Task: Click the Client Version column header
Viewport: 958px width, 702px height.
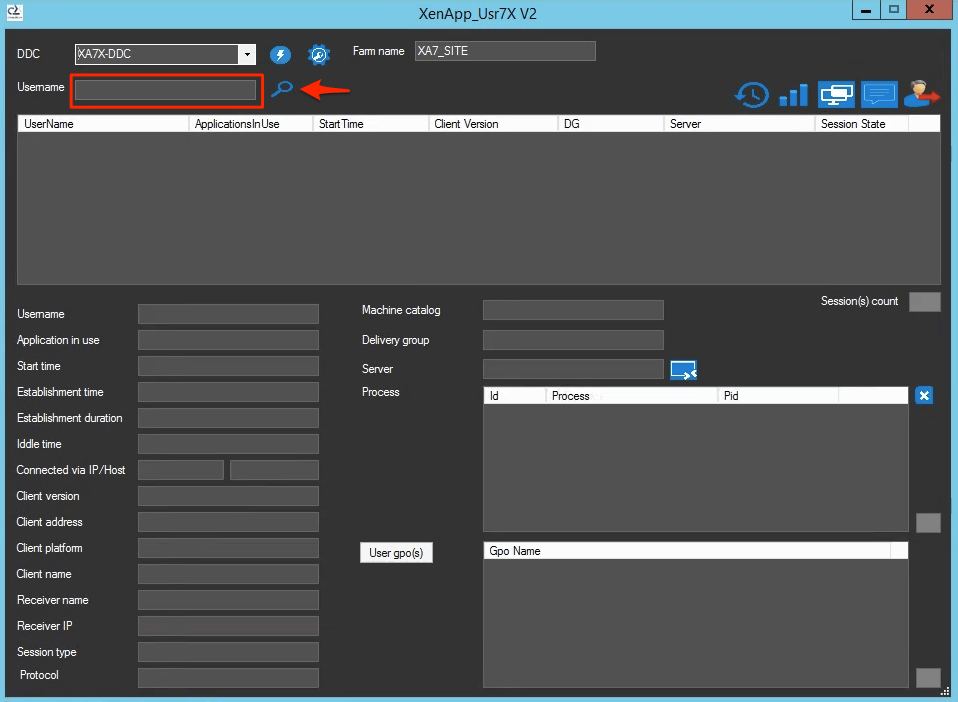Action: pyautogui.click(x=493, y=124)
